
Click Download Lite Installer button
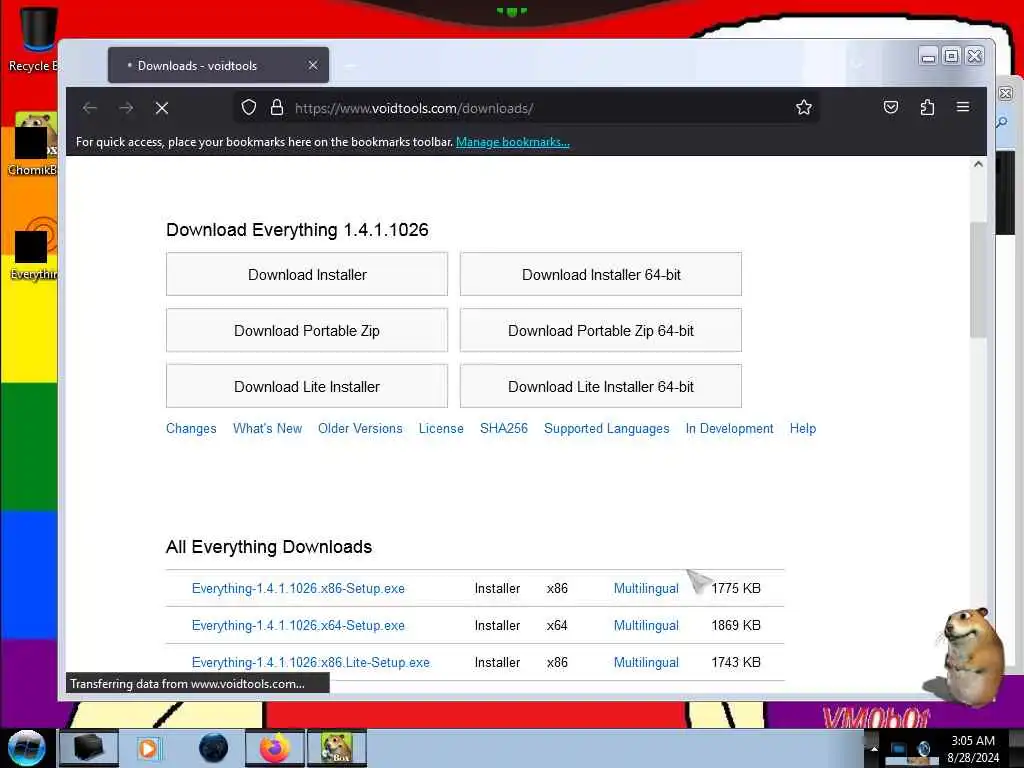click(307, 387)
